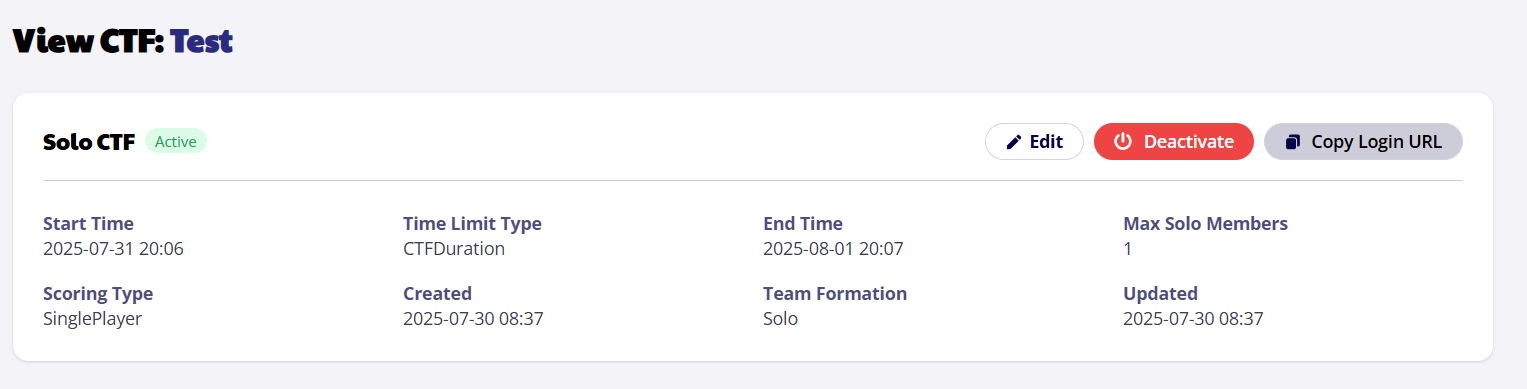Deactivate the Solo CTF

point(1173,142)
